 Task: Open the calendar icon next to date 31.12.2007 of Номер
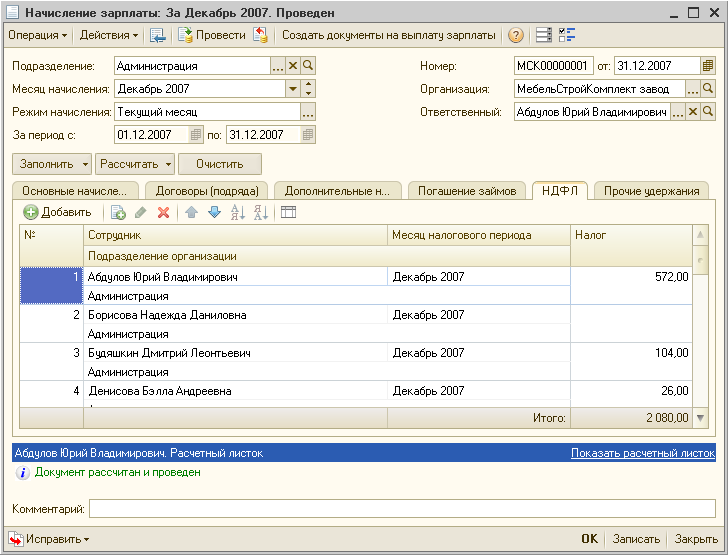[x=708, y=65]
